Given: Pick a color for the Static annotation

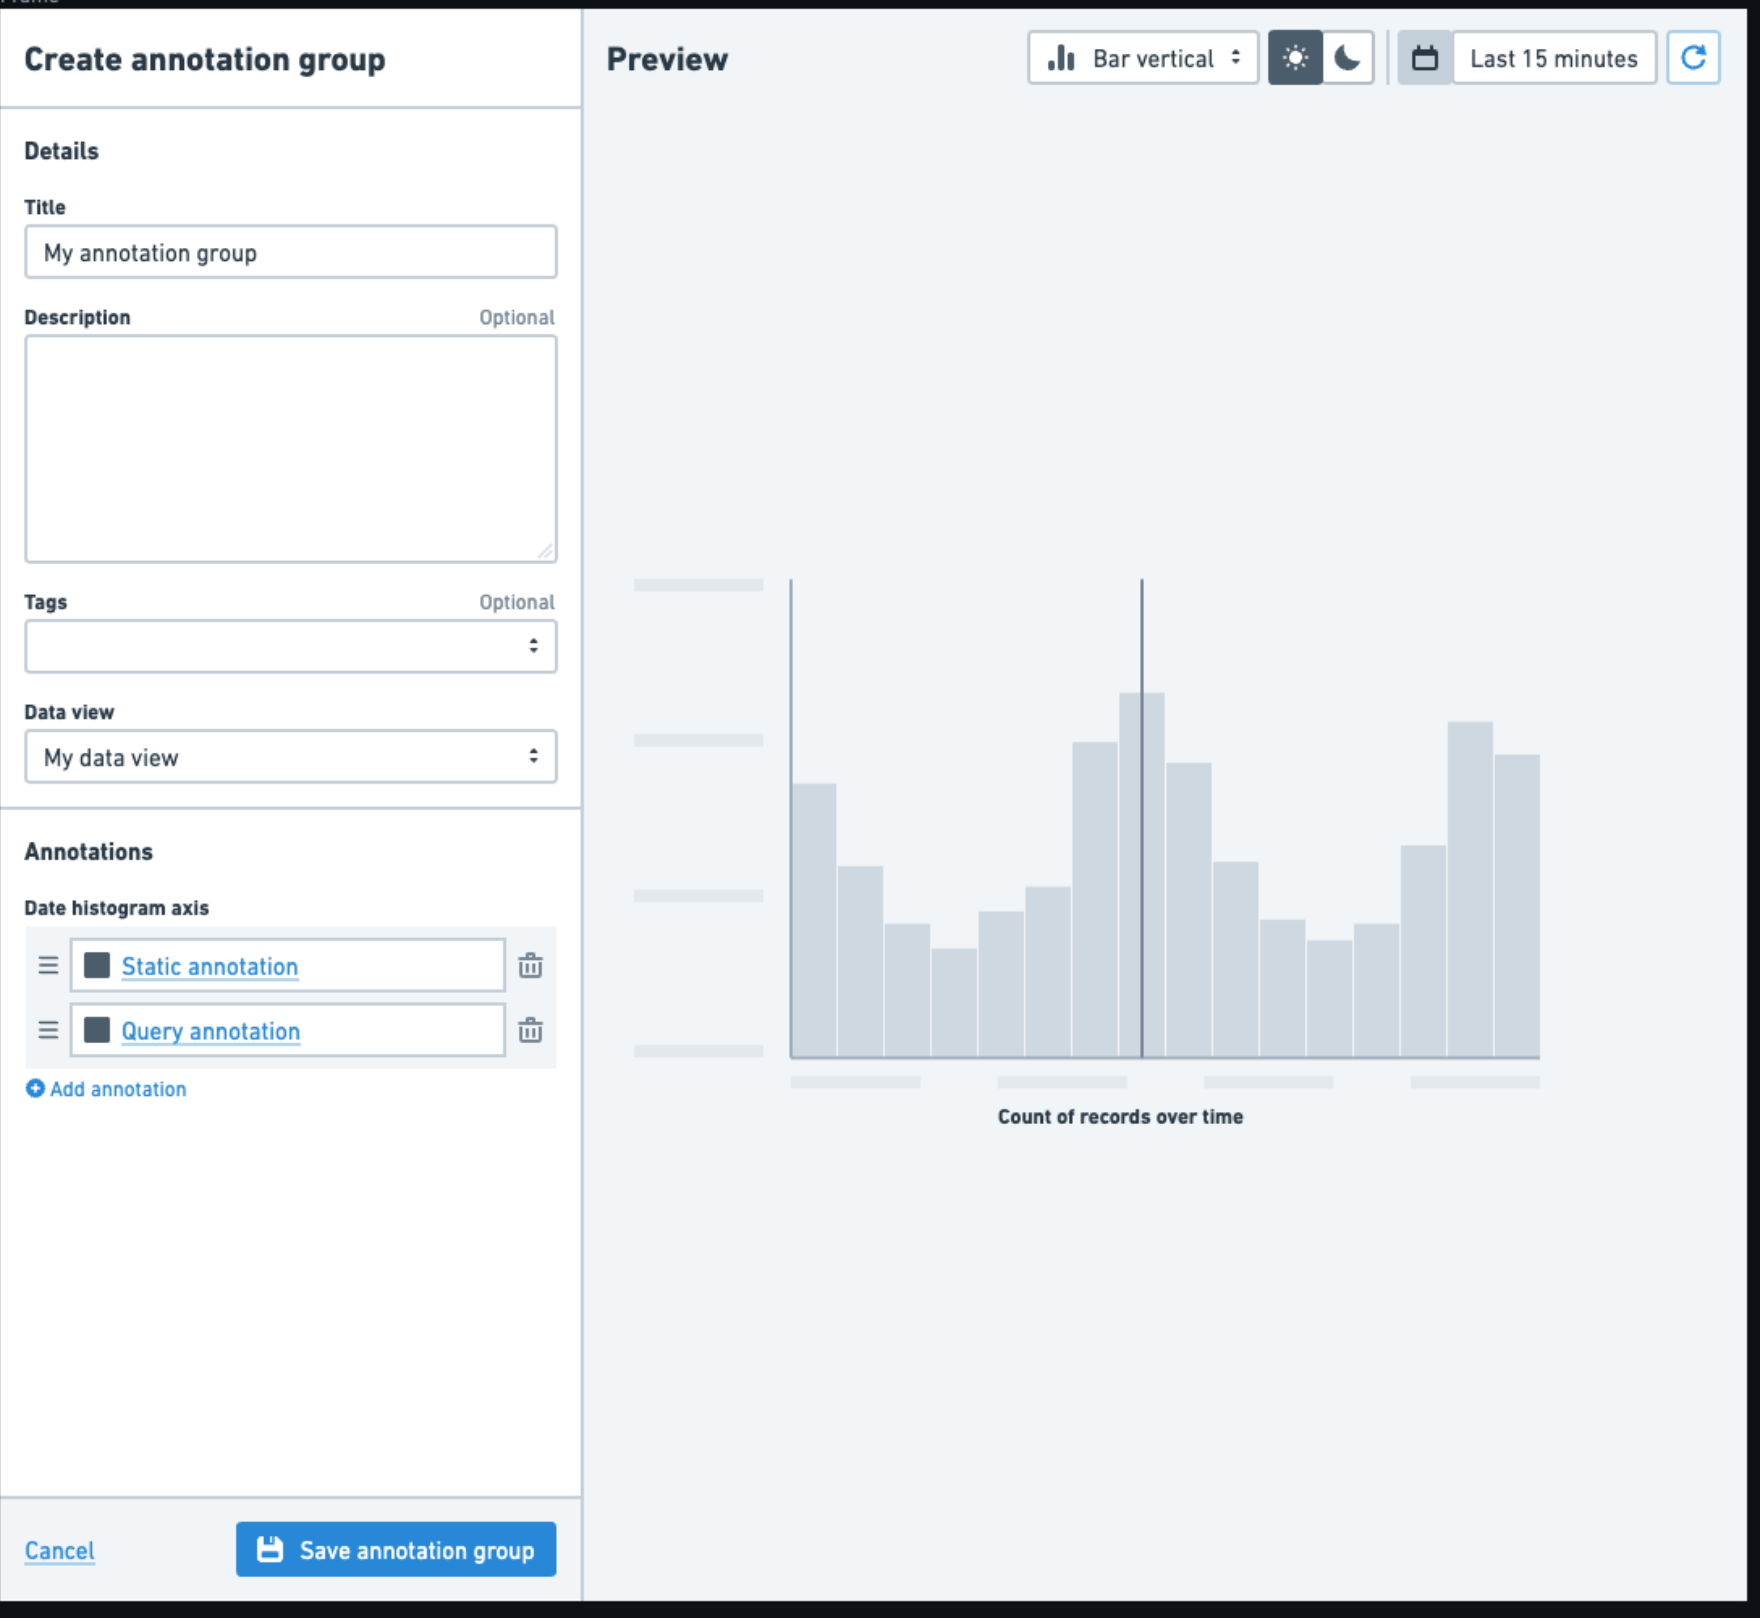Looking at the screenshot, I should [97, 965].
